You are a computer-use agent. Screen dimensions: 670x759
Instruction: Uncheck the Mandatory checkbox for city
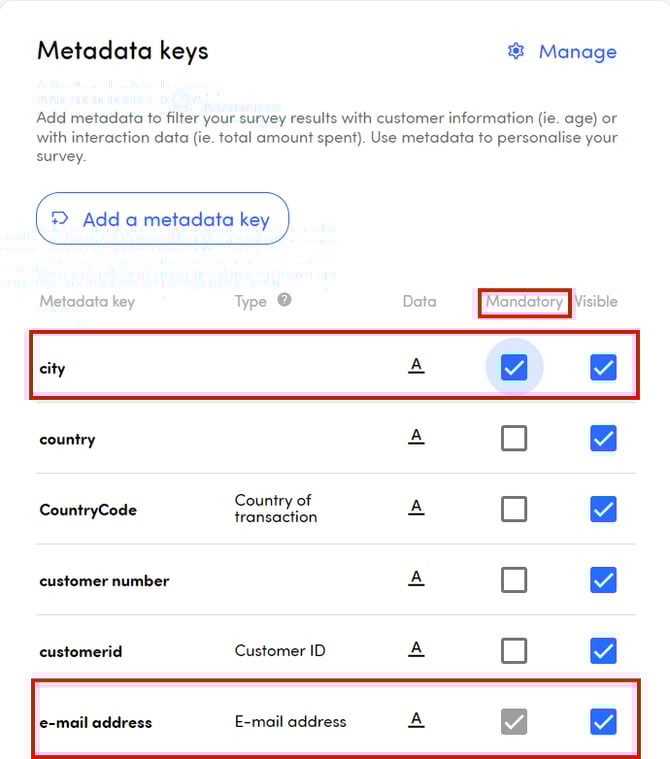pos(514,368)
